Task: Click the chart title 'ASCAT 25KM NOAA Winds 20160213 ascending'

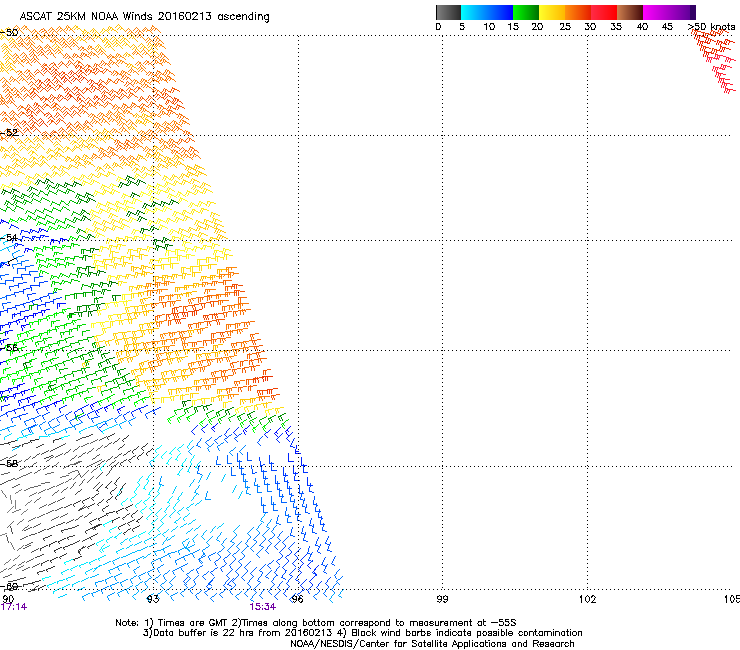Action: [144, 17]
